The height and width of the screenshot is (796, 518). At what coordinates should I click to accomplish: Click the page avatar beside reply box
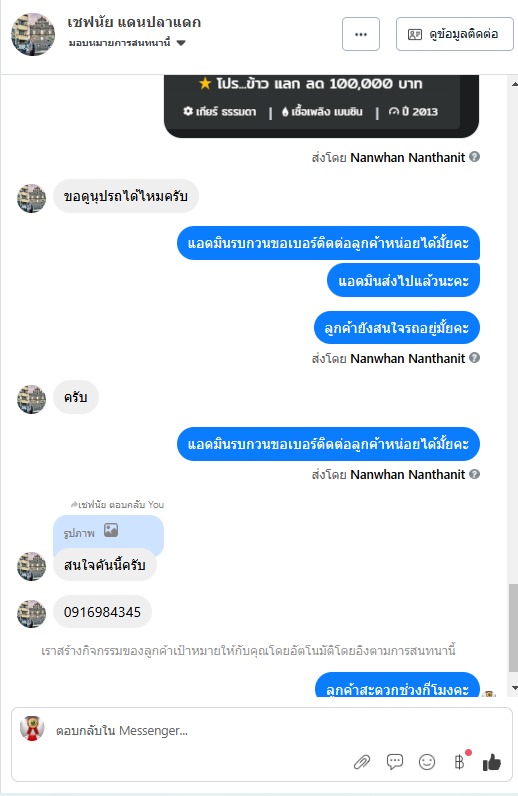pos(32,728)
